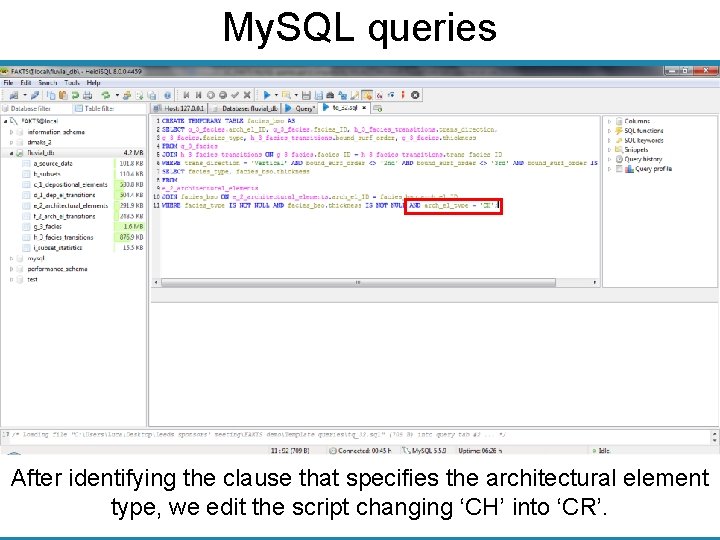Click the black round cancel query icon
Screen dimensions: 720x540
pyautogui.click(x=415, y=95)
